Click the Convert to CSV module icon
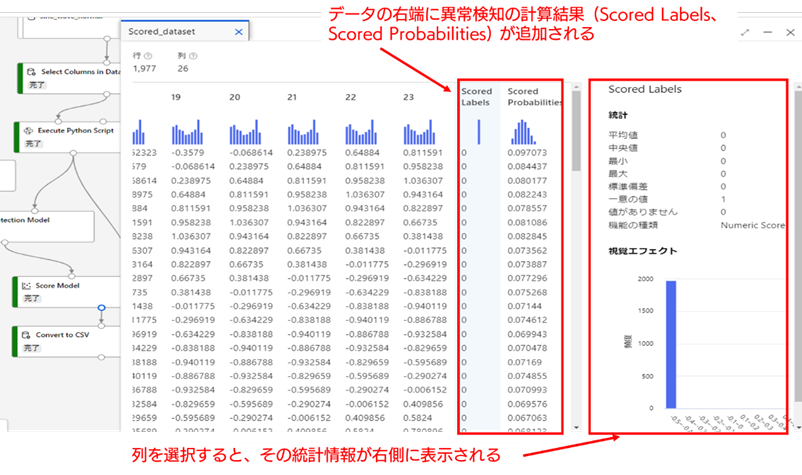This screenshot has height=475, width=802. (26, 335)
